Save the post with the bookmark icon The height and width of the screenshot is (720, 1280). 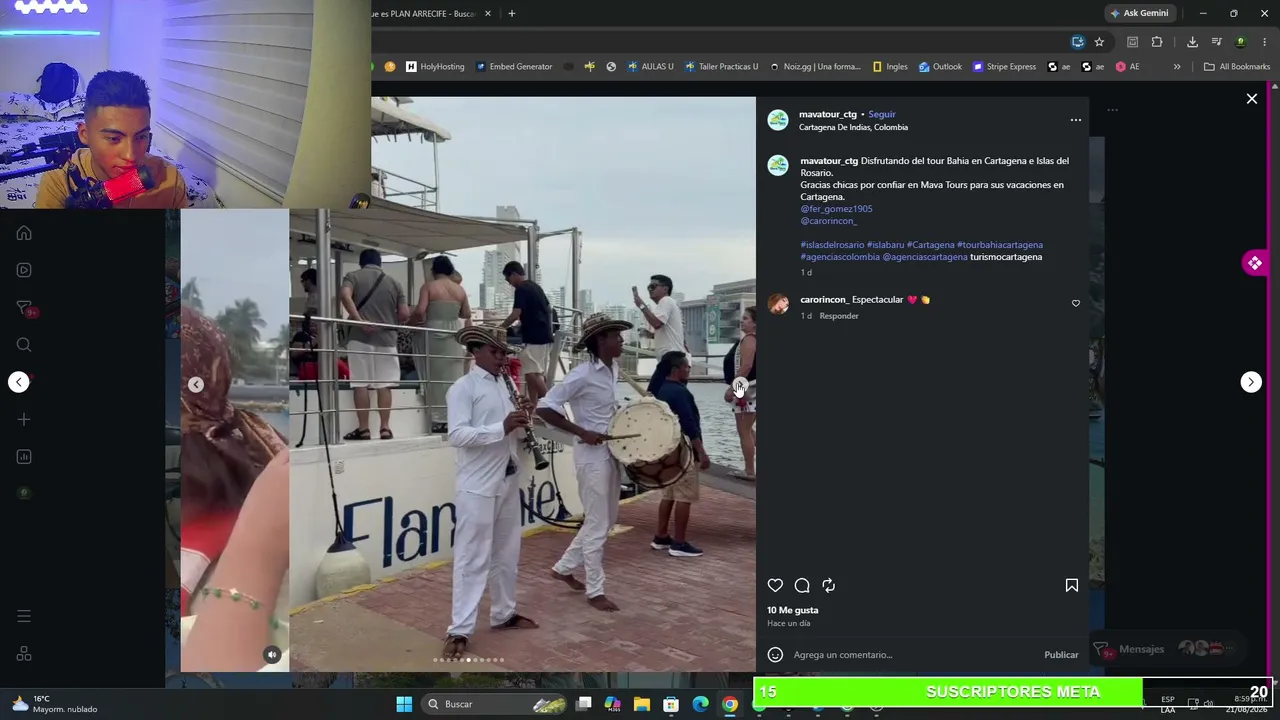point(1071,586)
